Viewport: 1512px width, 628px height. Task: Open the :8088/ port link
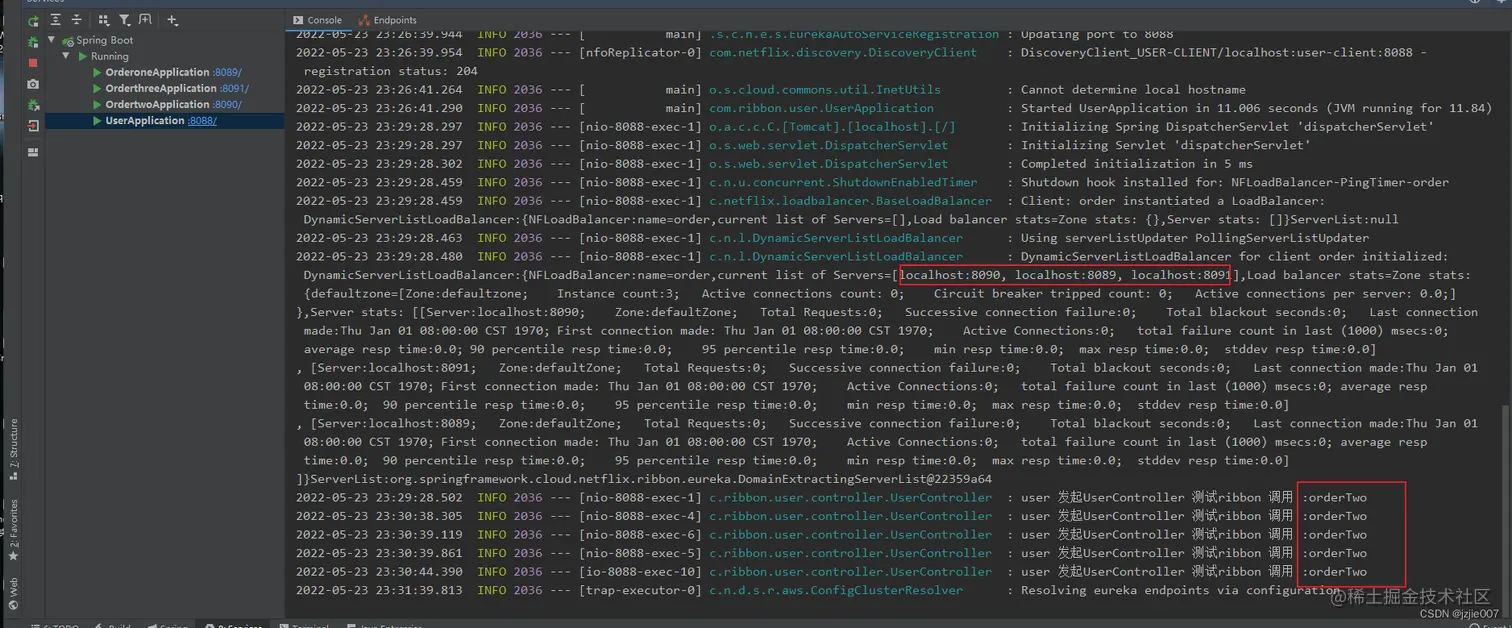point(203,121)
